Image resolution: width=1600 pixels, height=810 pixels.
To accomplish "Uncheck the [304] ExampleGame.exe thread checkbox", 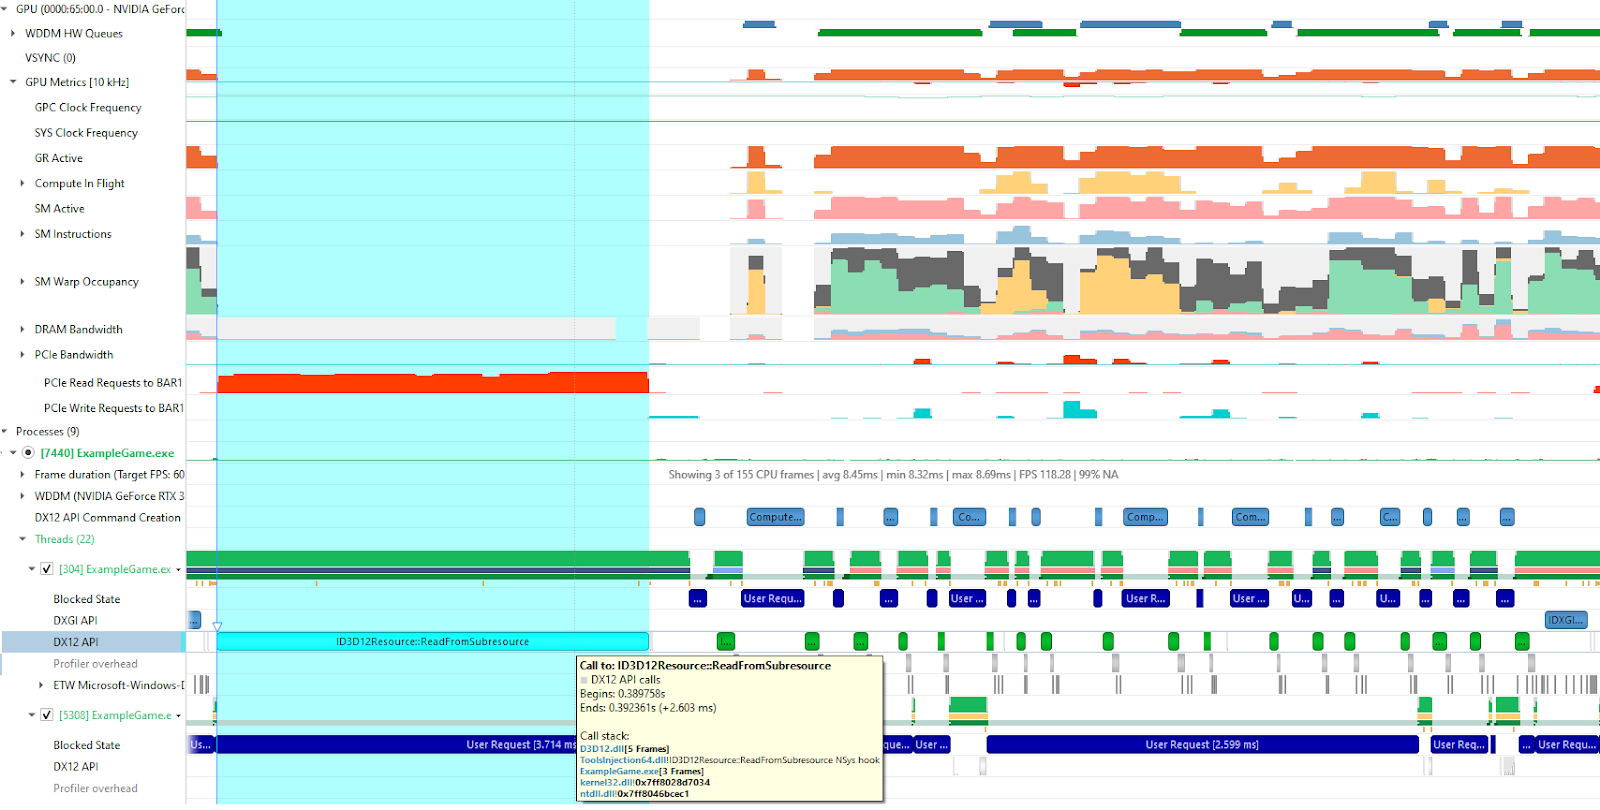I will tap(46, 569).
